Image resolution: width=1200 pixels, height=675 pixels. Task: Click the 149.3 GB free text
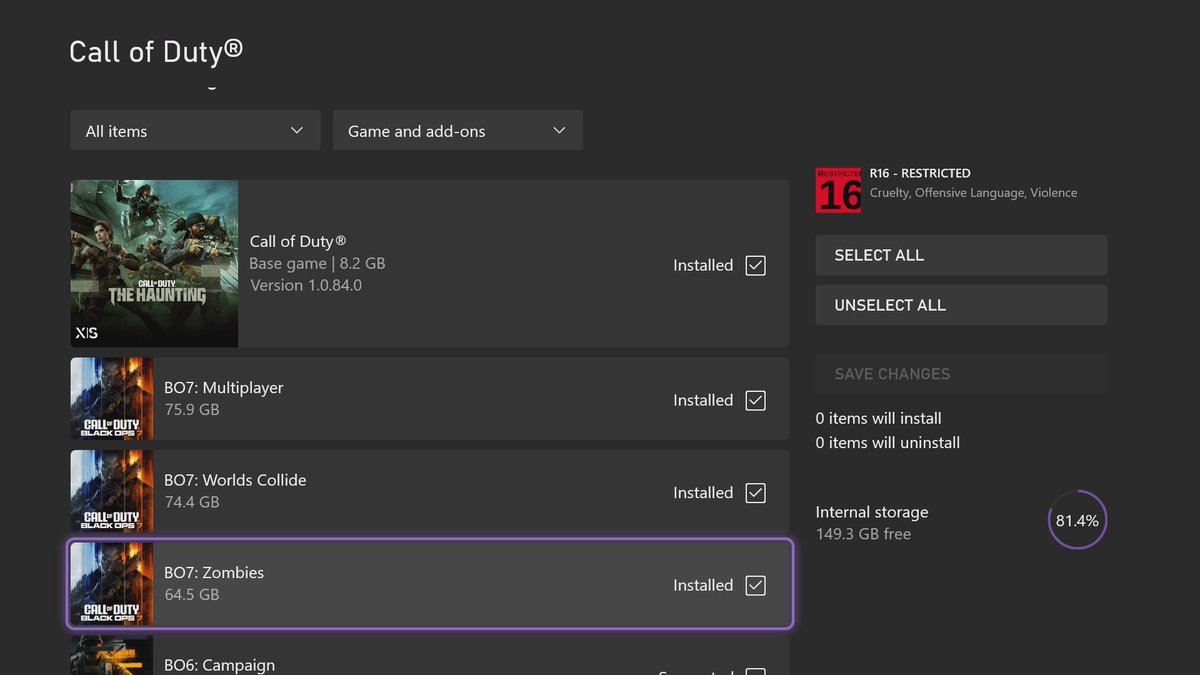tap(863, 534)
